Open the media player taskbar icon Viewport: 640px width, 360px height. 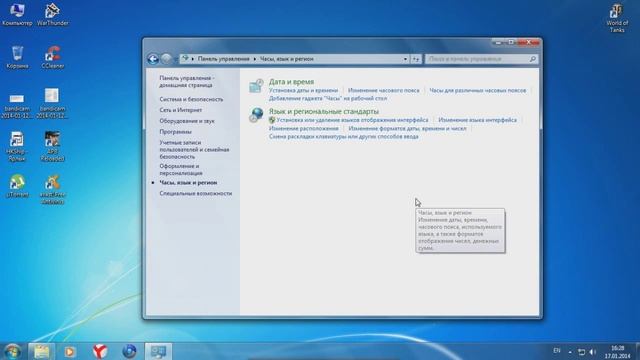click(x=69, y=351)
